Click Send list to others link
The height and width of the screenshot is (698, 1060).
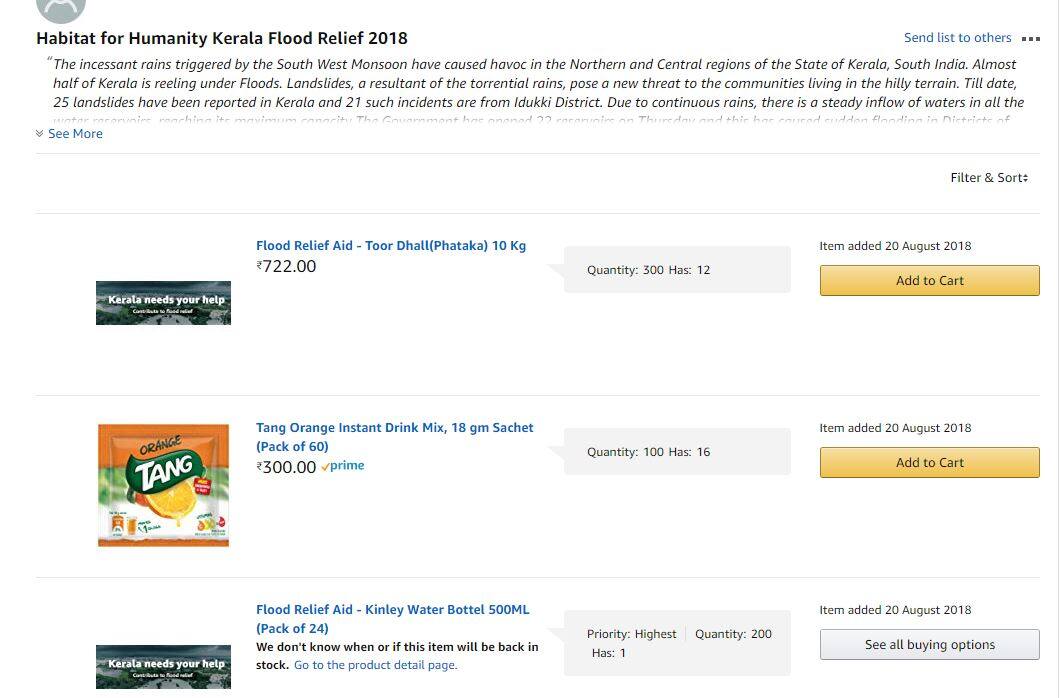pos(957,38)
